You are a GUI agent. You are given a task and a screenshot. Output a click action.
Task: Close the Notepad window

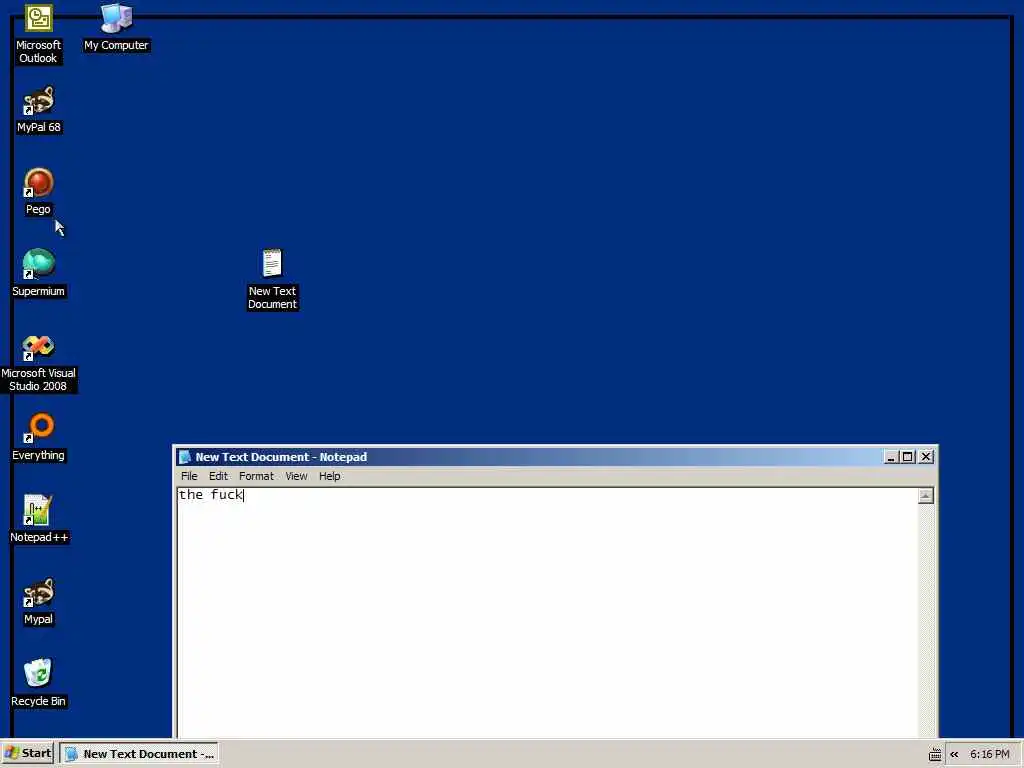point(926,456)
